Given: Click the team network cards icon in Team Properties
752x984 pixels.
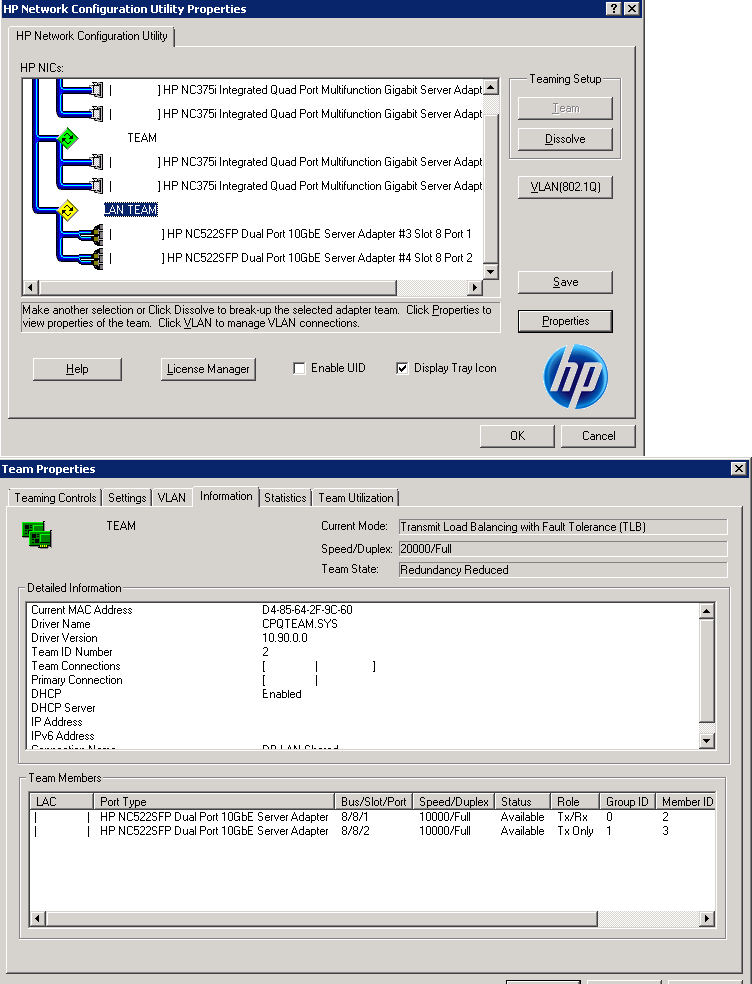Looking at the screenshot, I should (37, 534).
